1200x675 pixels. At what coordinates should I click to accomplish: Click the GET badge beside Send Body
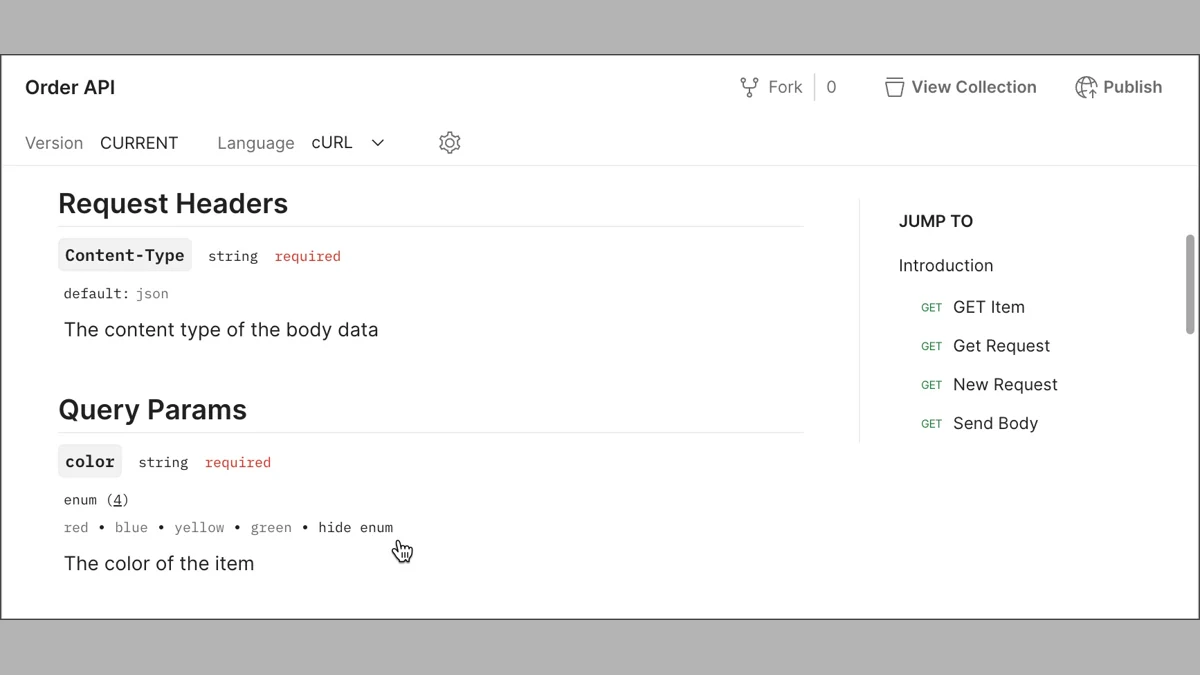pos(932,424)
